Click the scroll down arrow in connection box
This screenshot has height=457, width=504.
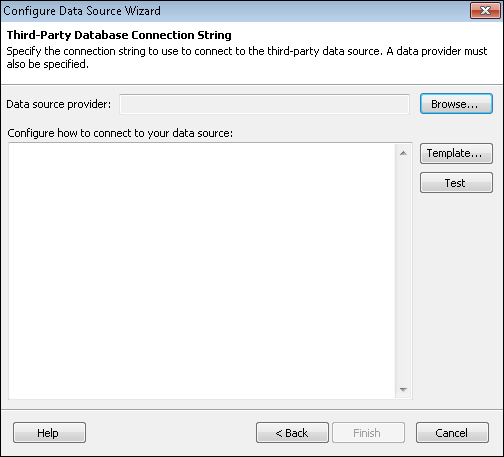(x=403, y=389)
